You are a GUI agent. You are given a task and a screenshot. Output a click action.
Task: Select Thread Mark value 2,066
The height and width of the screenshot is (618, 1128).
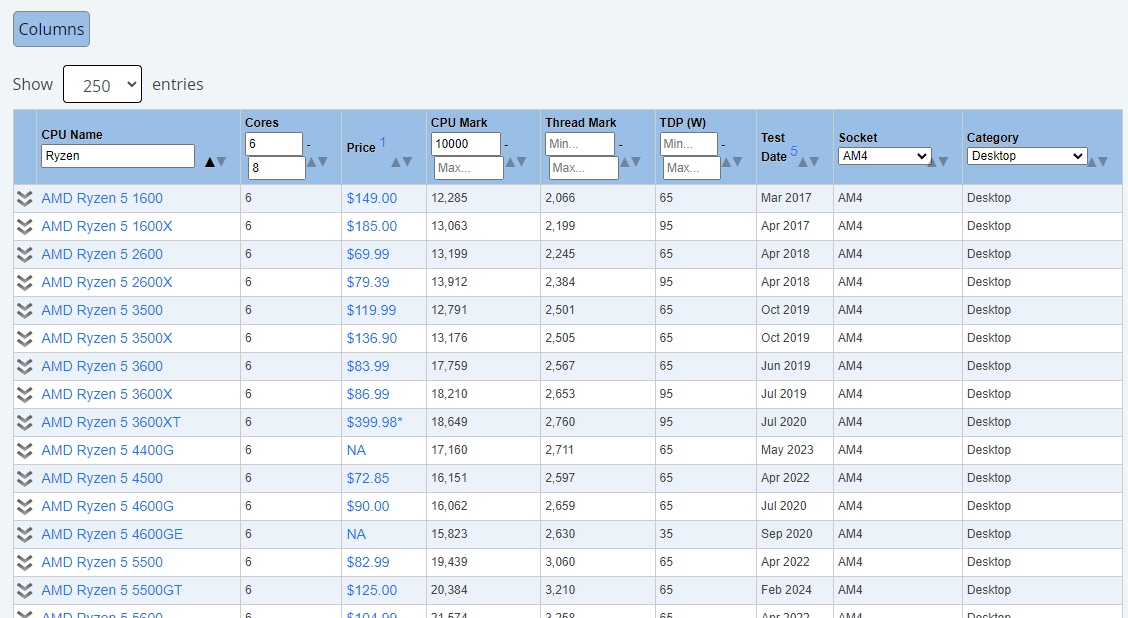click(x=560, y=198)
